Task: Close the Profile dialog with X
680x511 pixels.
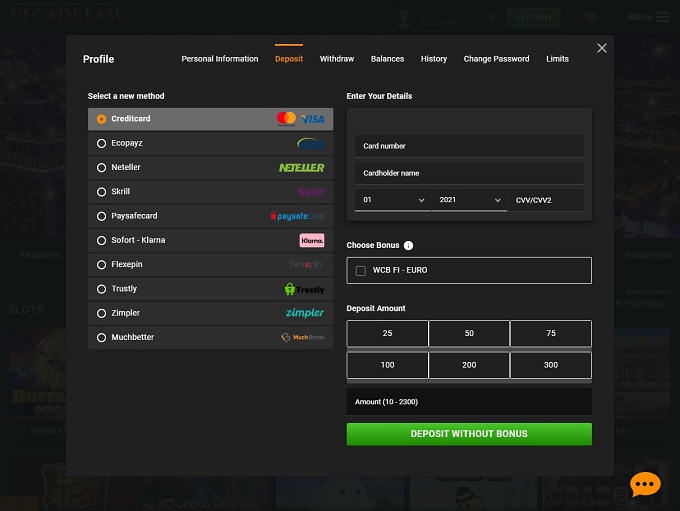Action: [x=601, y=48]
